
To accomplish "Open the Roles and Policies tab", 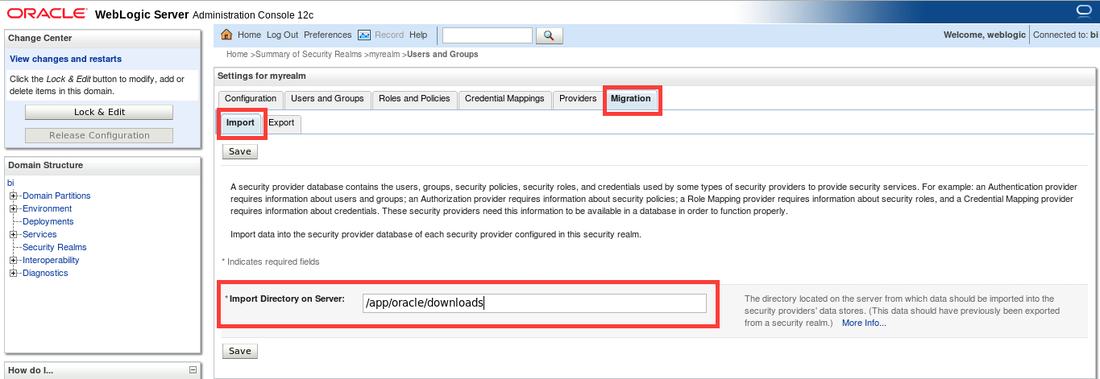I will tap(414, 99).
